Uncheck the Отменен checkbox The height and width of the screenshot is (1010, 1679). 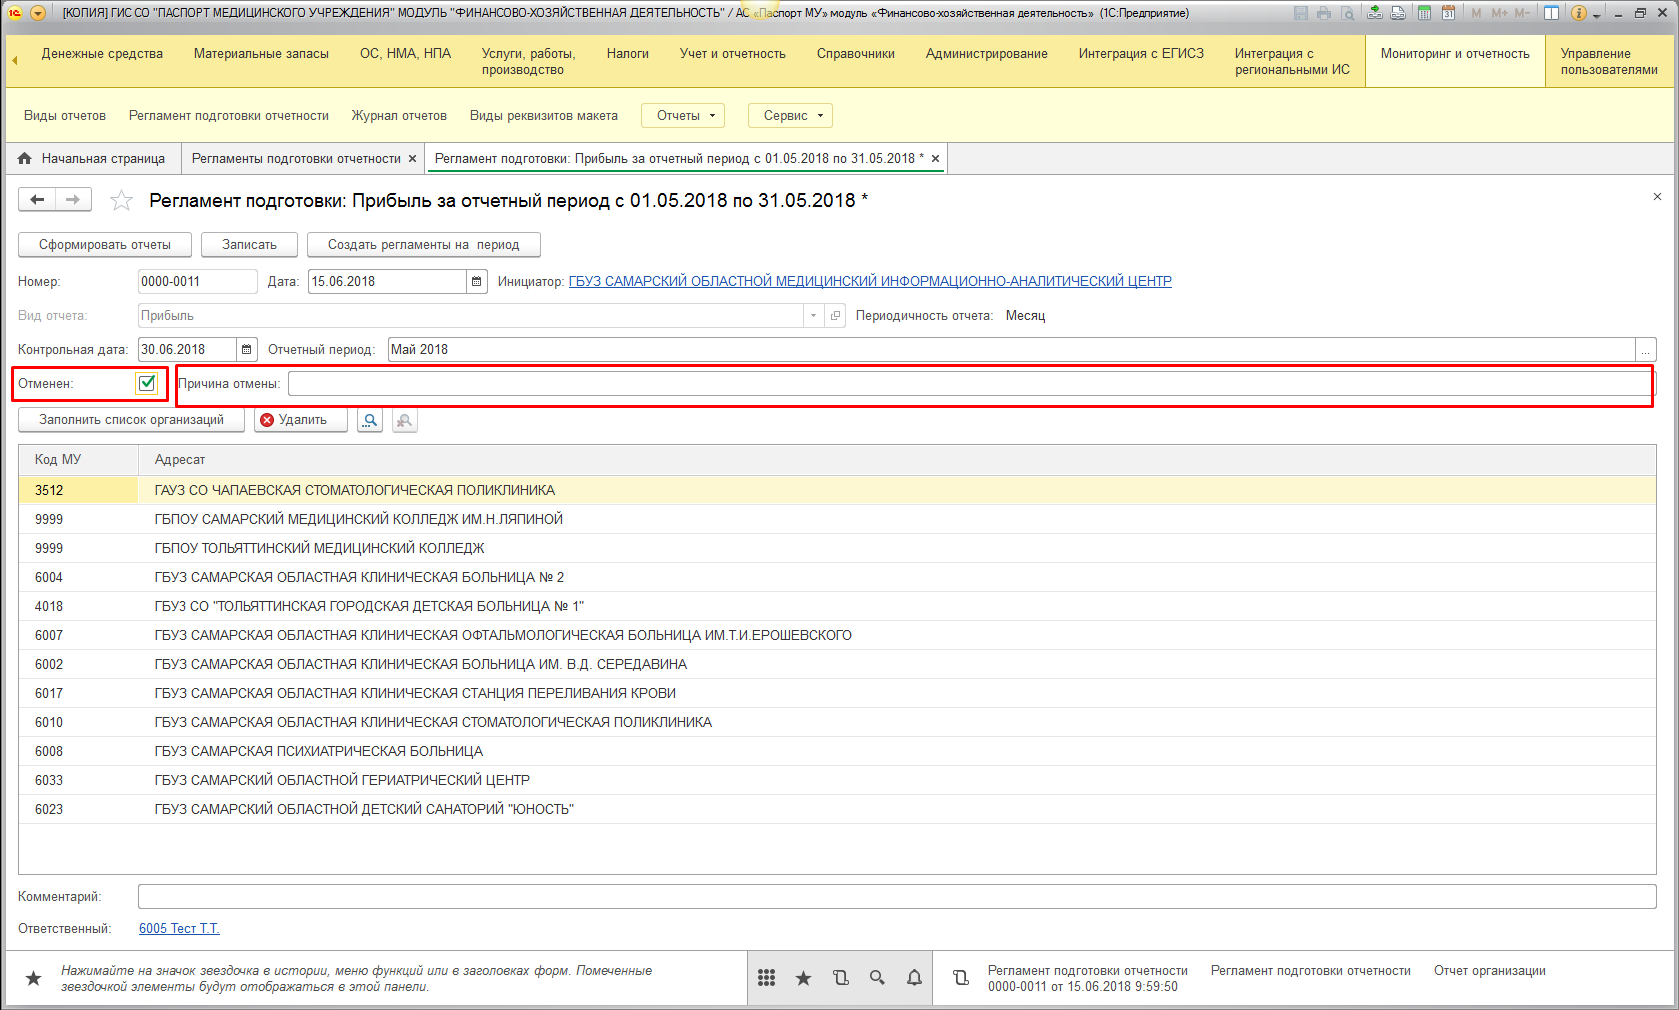pos(147,383)
